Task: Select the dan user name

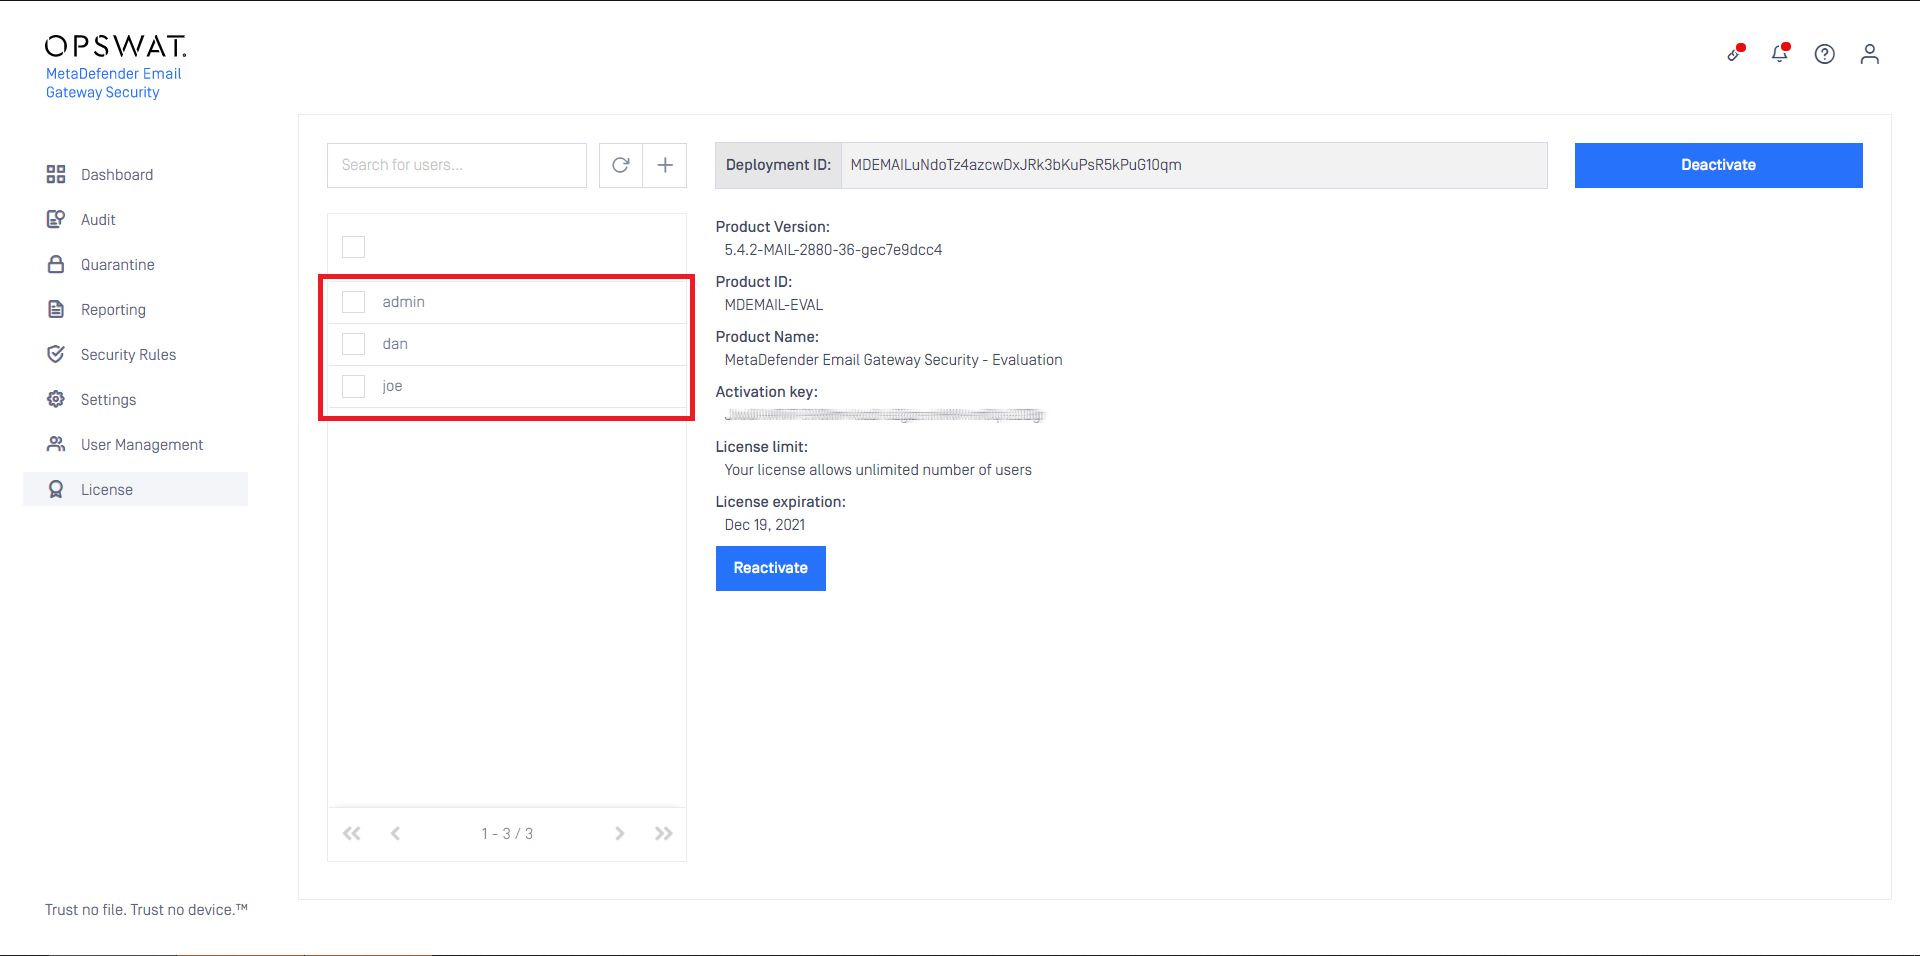Action: (x=395, y=344)
